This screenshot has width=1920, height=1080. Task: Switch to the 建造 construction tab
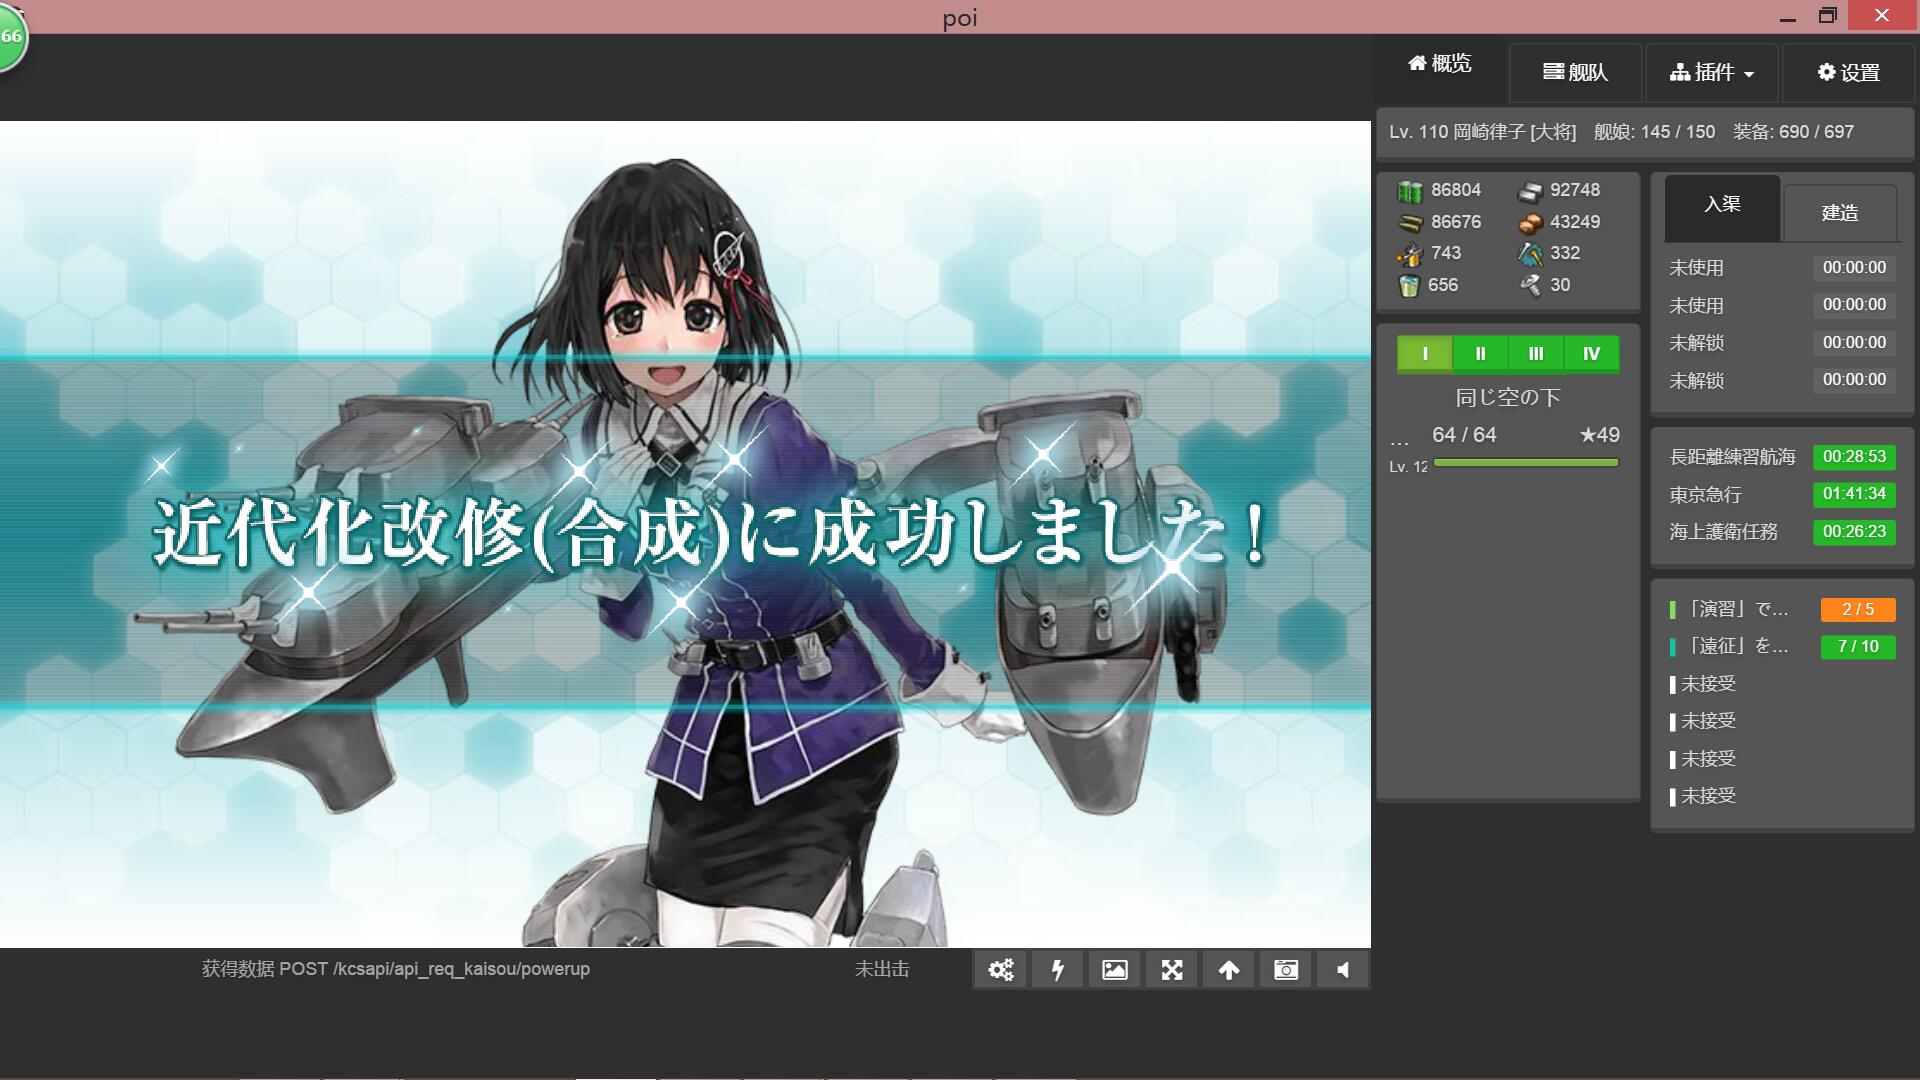[x=1839, y=212]
